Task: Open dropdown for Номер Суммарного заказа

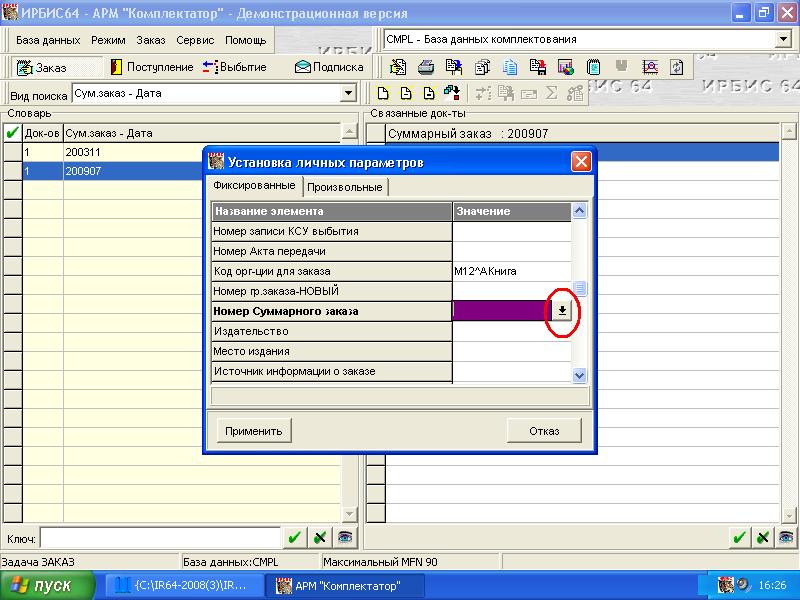Action: point(562,311)
